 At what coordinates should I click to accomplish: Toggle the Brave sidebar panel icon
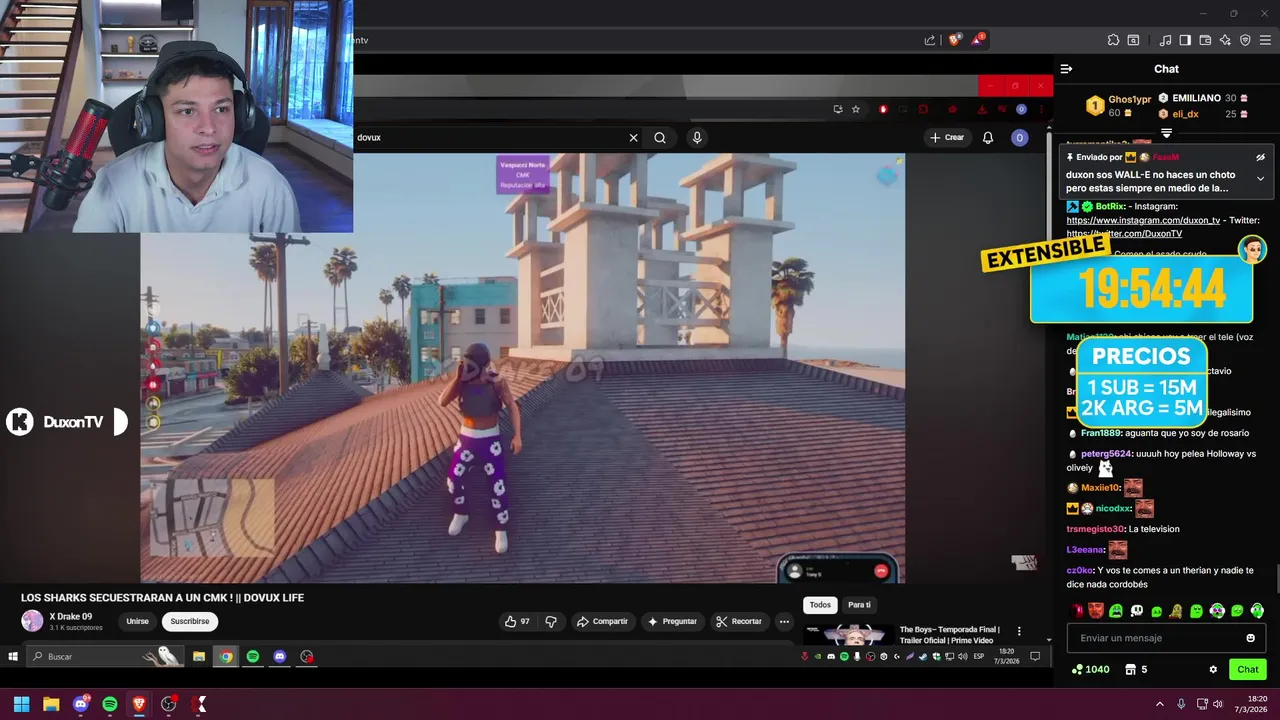coord(1185,40)
